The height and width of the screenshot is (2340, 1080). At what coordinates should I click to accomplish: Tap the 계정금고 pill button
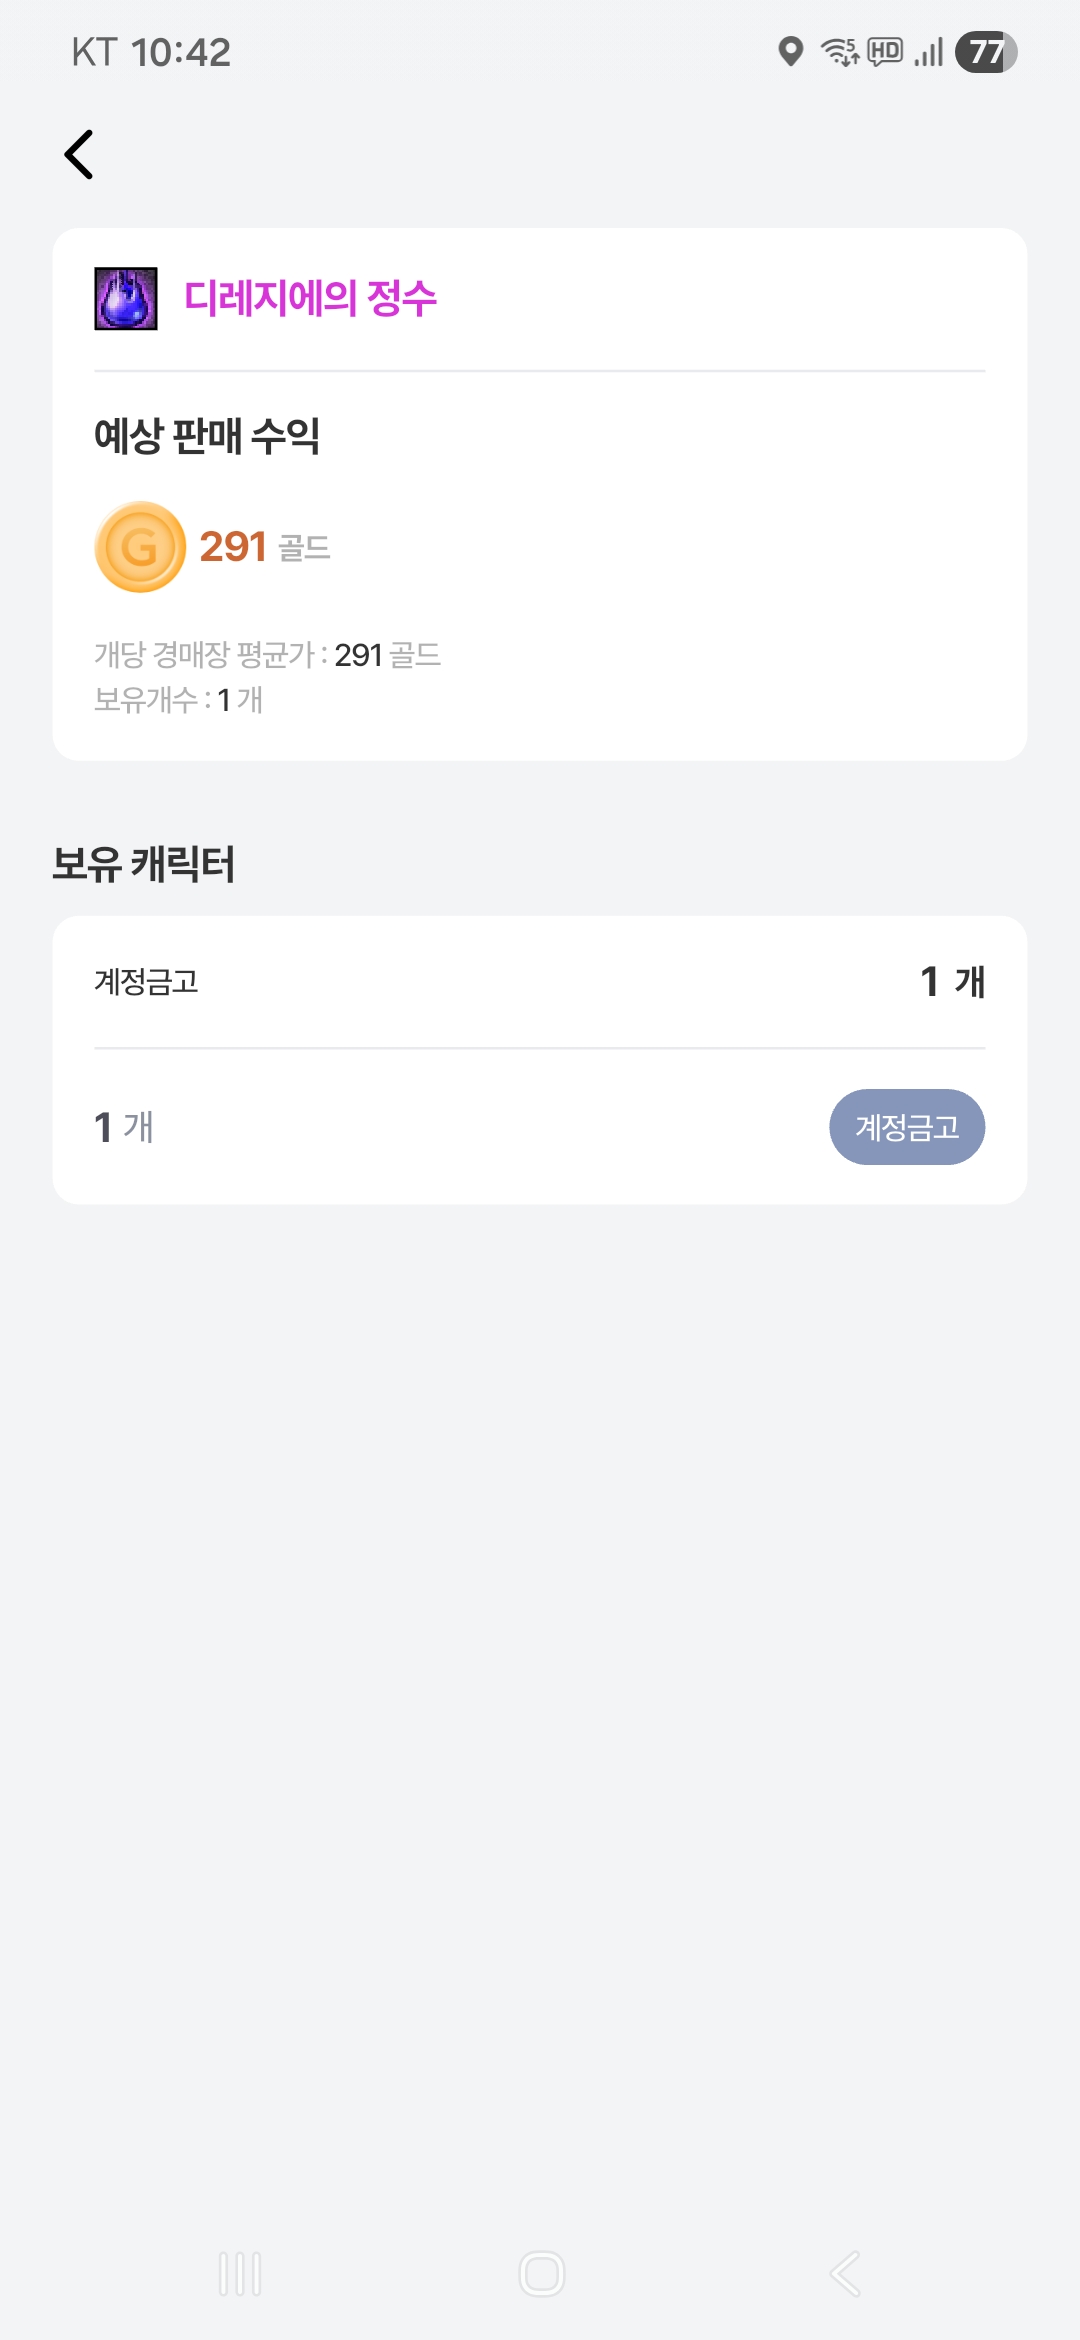tap(907, 1127)
